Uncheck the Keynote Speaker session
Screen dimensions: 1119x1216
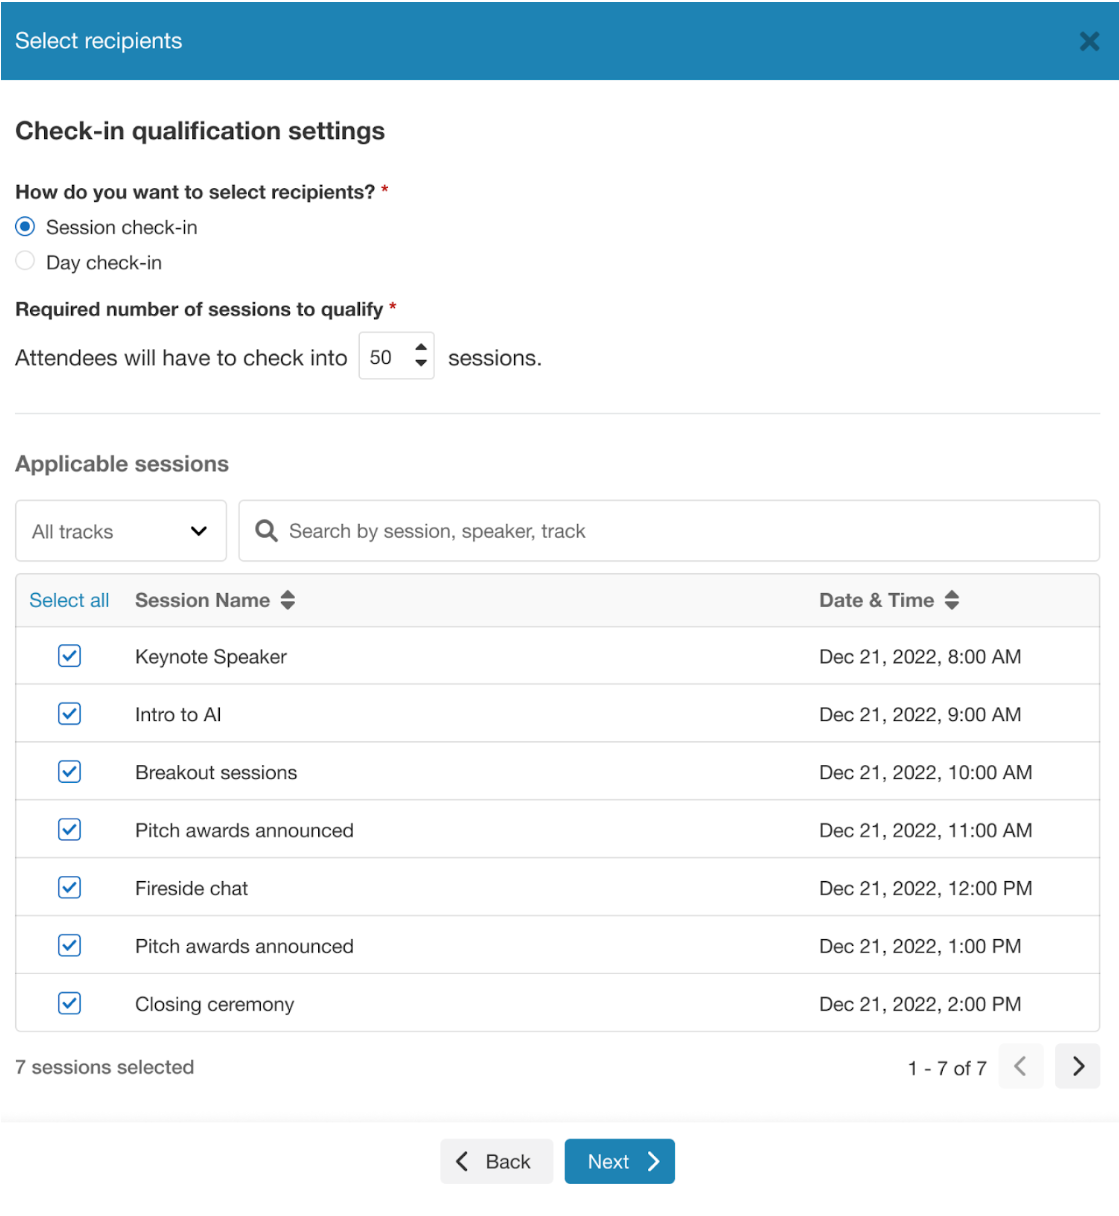coord(69,656)
